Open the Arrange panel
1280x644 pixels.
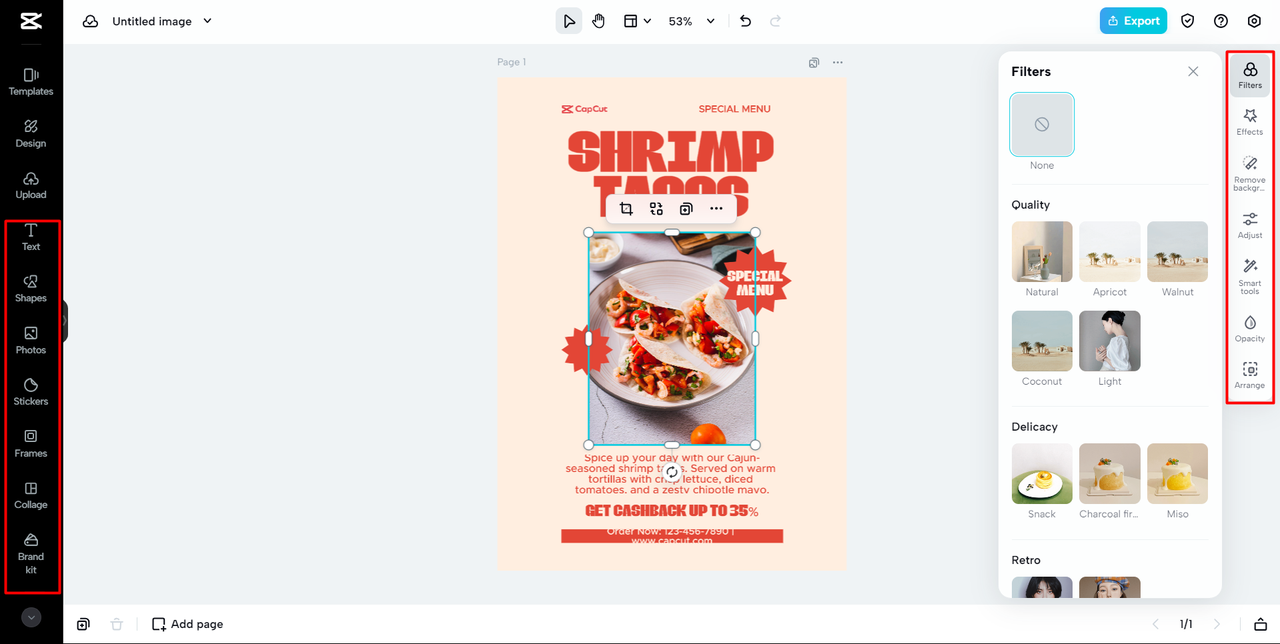pos(1250,375)
